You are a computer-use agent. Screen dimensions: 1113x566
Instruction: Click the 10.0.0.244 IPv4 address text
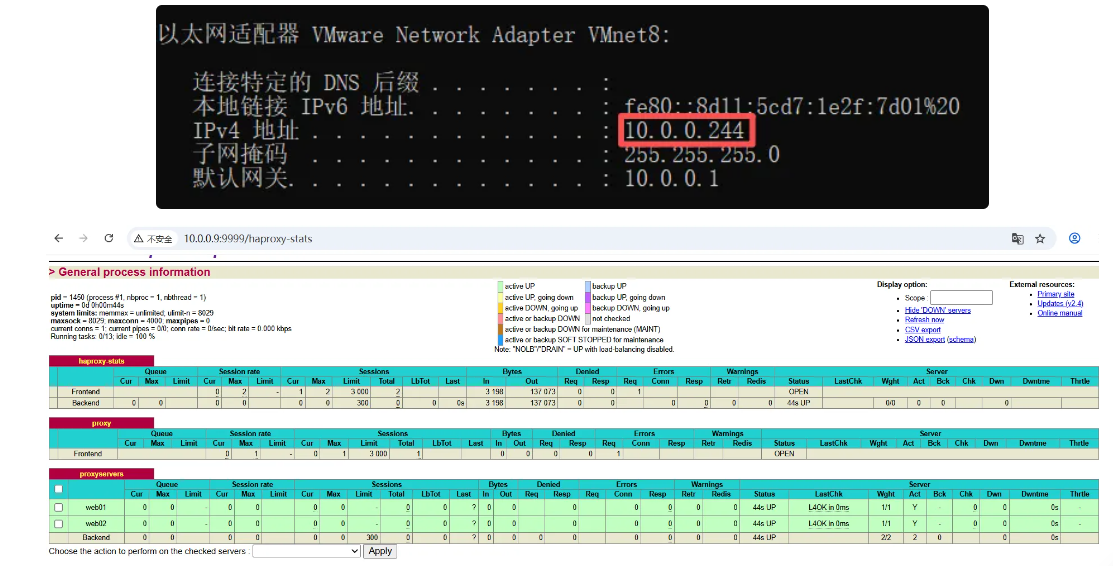tap(685, 131)
